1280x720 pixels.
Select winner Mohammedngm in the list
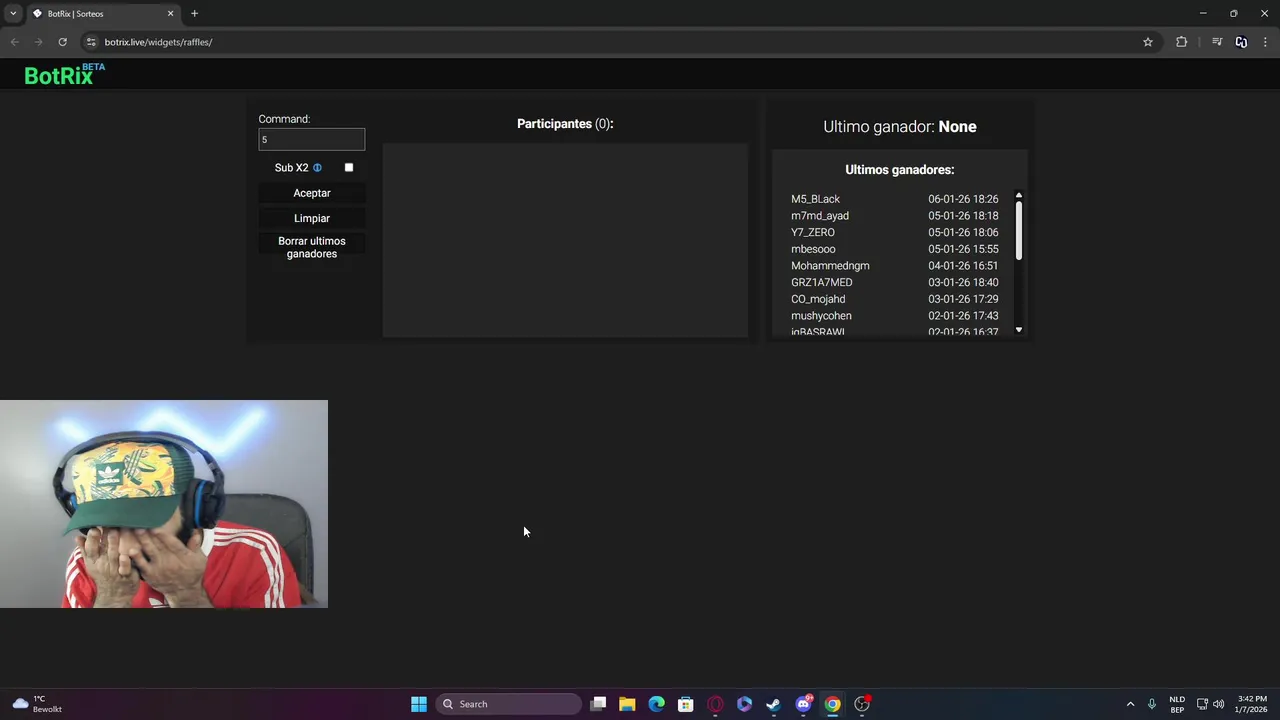830,266
